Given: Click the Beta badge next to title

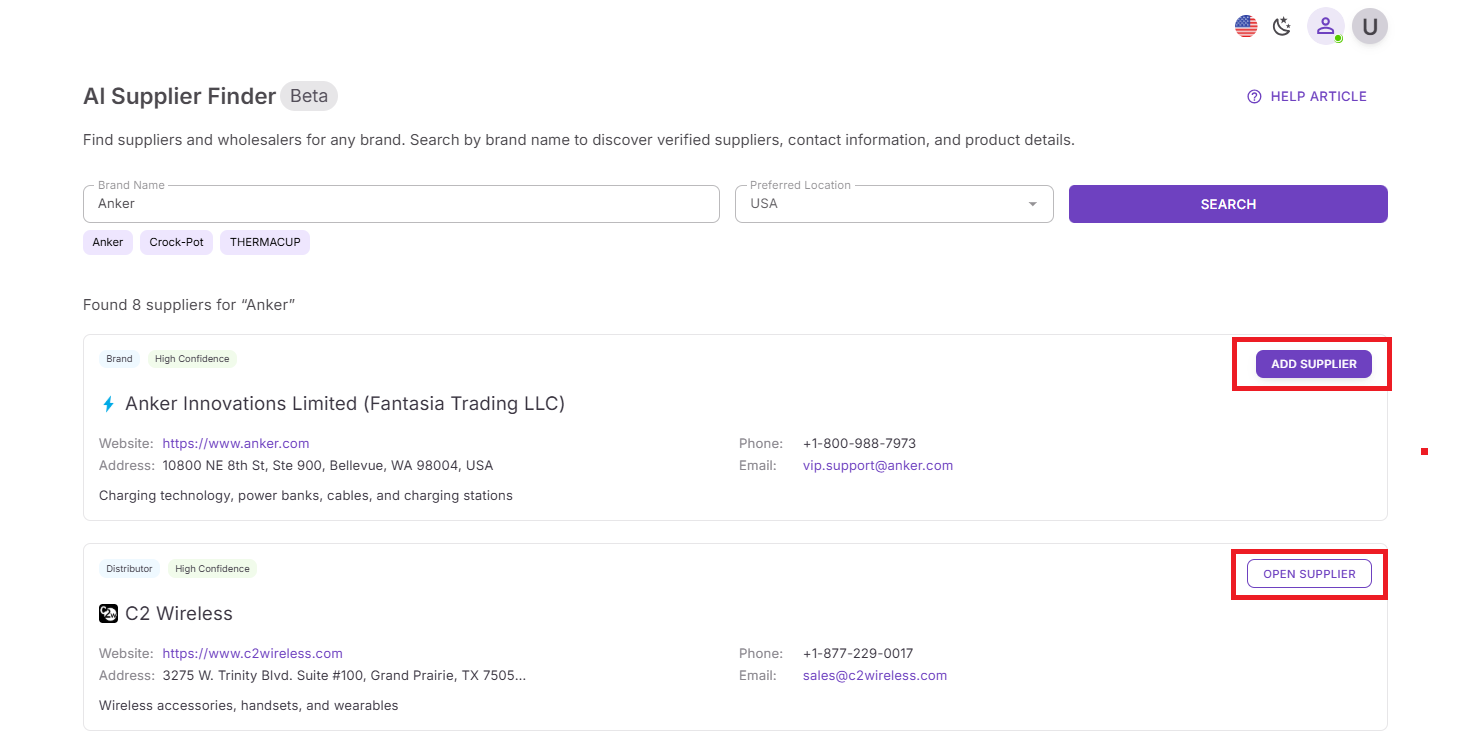Looking at the screenshot, I should pos(309,96).
